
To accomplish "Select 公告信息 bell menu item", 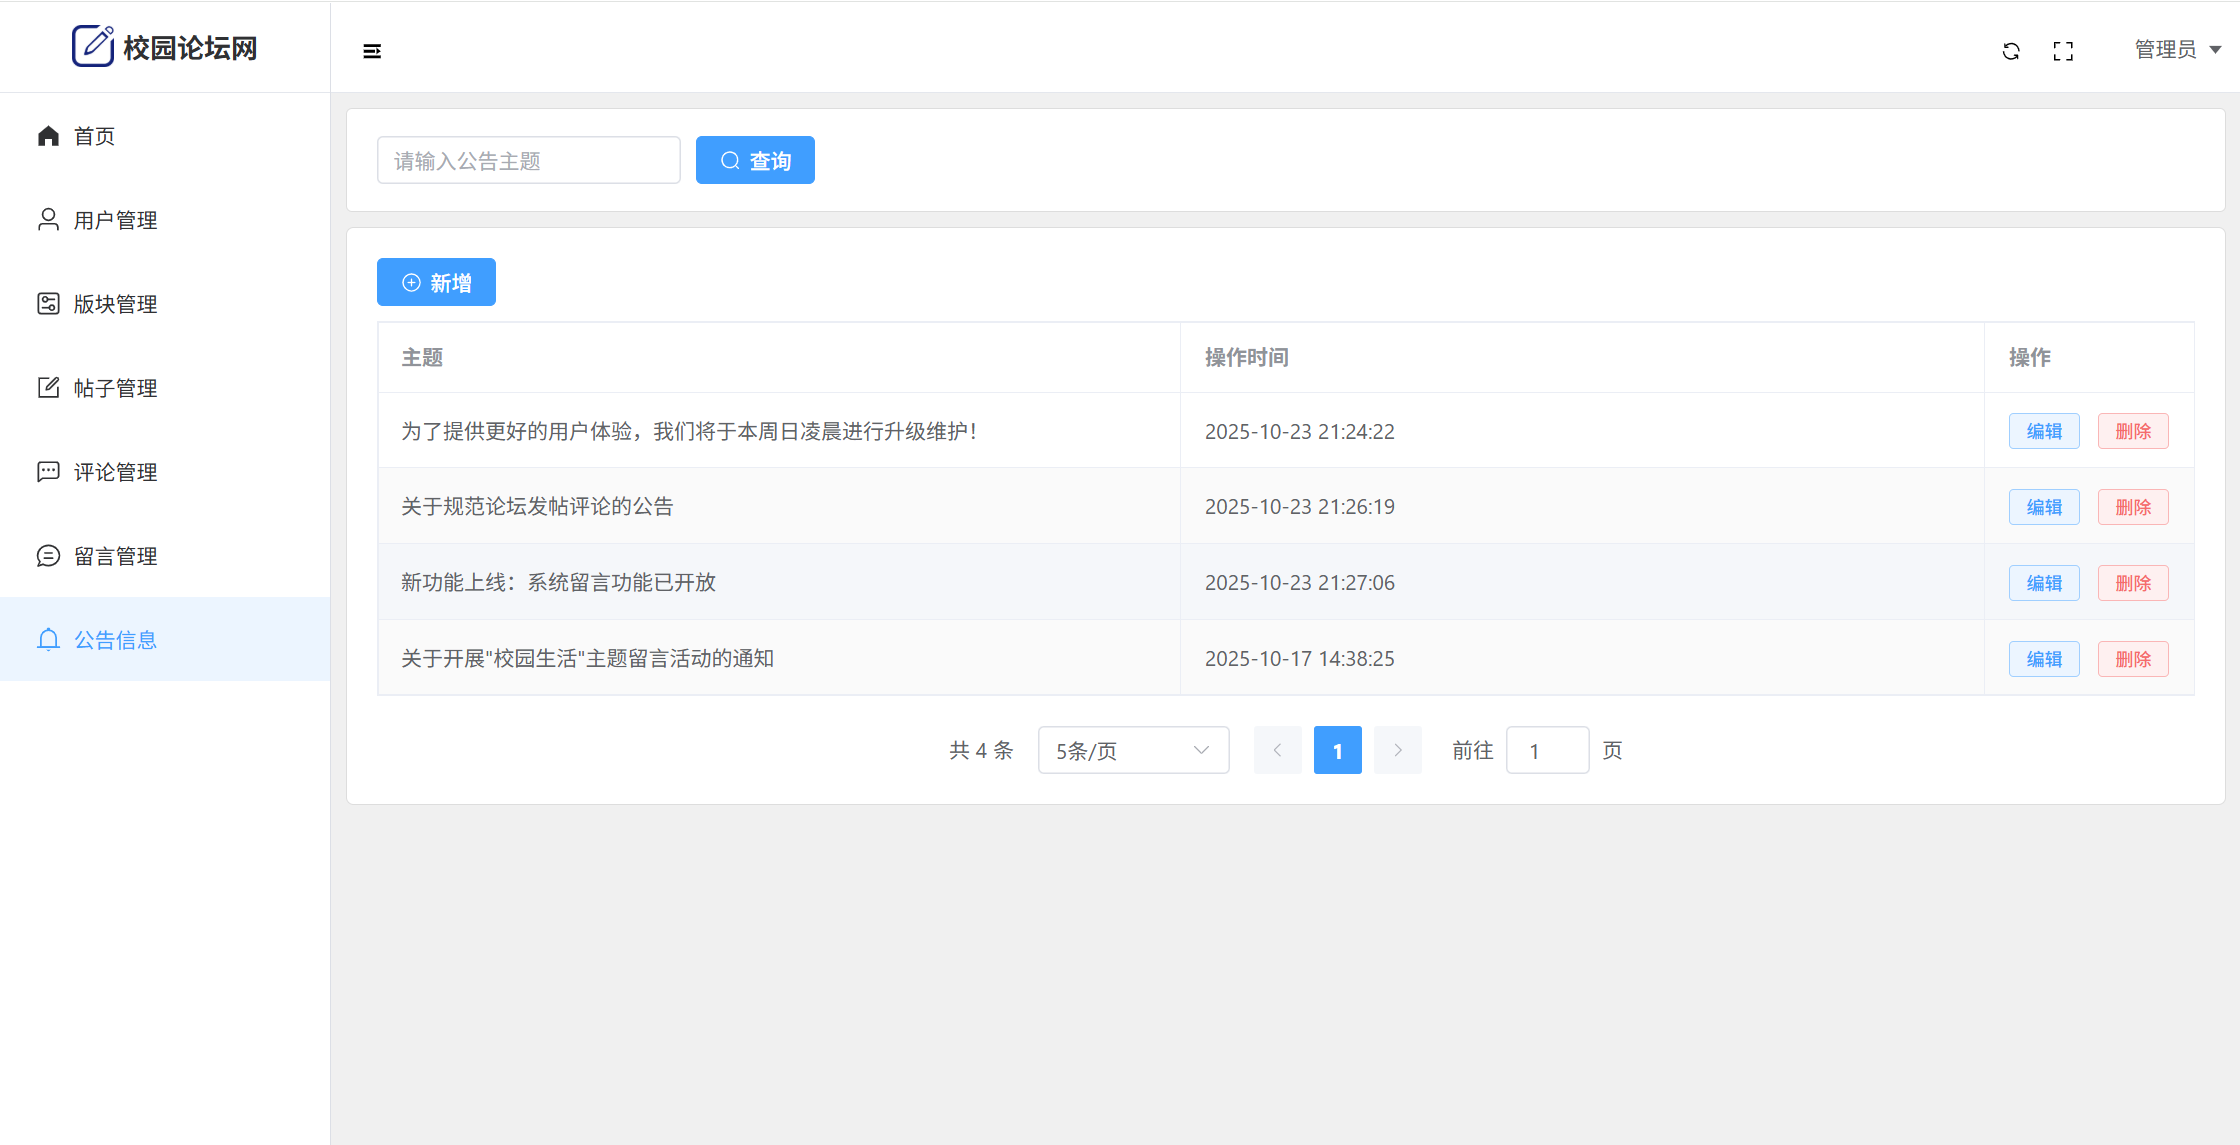I will point(115,640).
